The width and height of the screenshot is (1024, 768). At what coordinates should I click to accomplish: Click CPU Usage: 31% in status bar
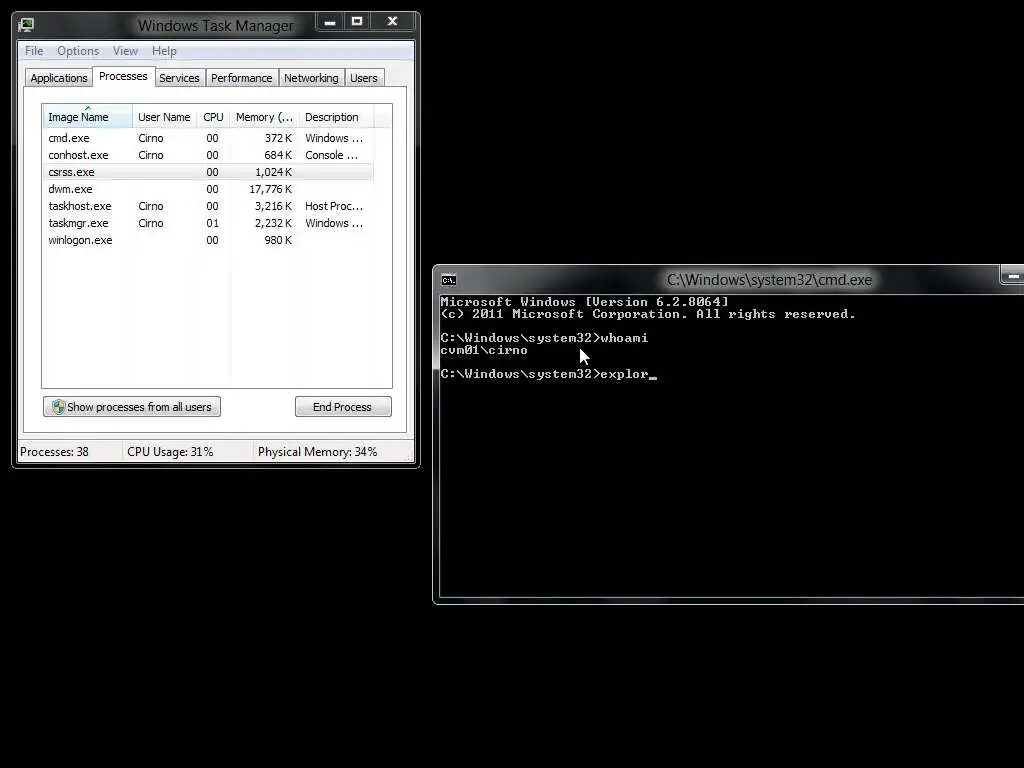point(170,452)
